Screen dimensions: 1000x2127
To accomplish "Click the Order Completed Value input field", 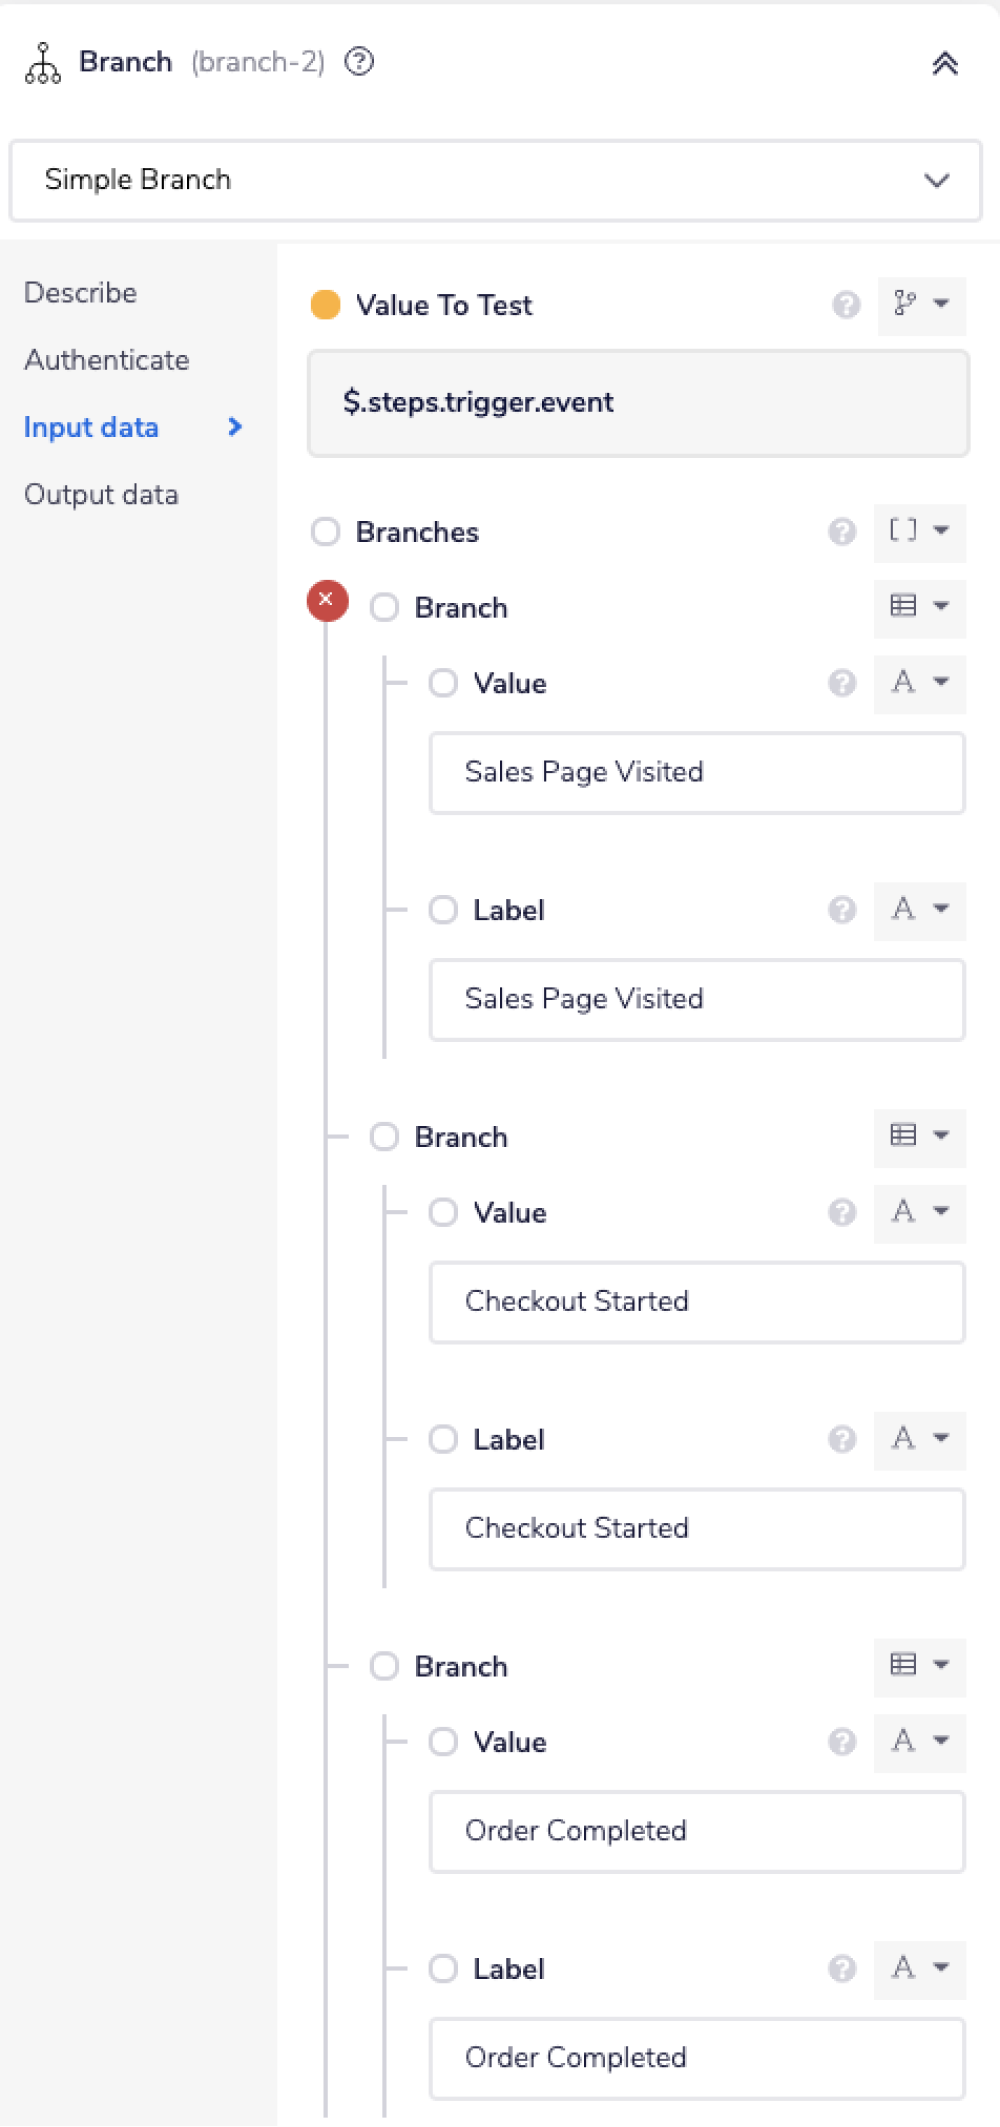I will point(697,1831).
